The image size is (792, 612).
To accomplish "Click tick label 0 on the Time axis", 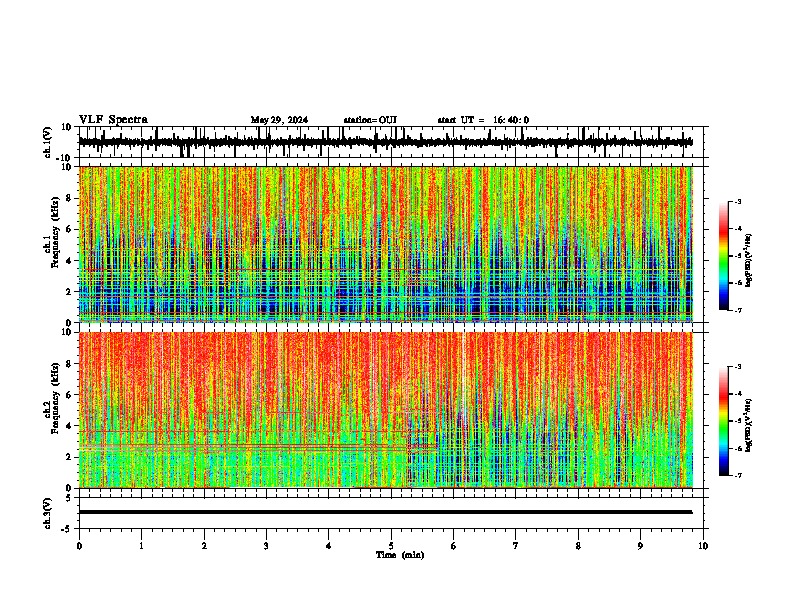I will 79,546.
